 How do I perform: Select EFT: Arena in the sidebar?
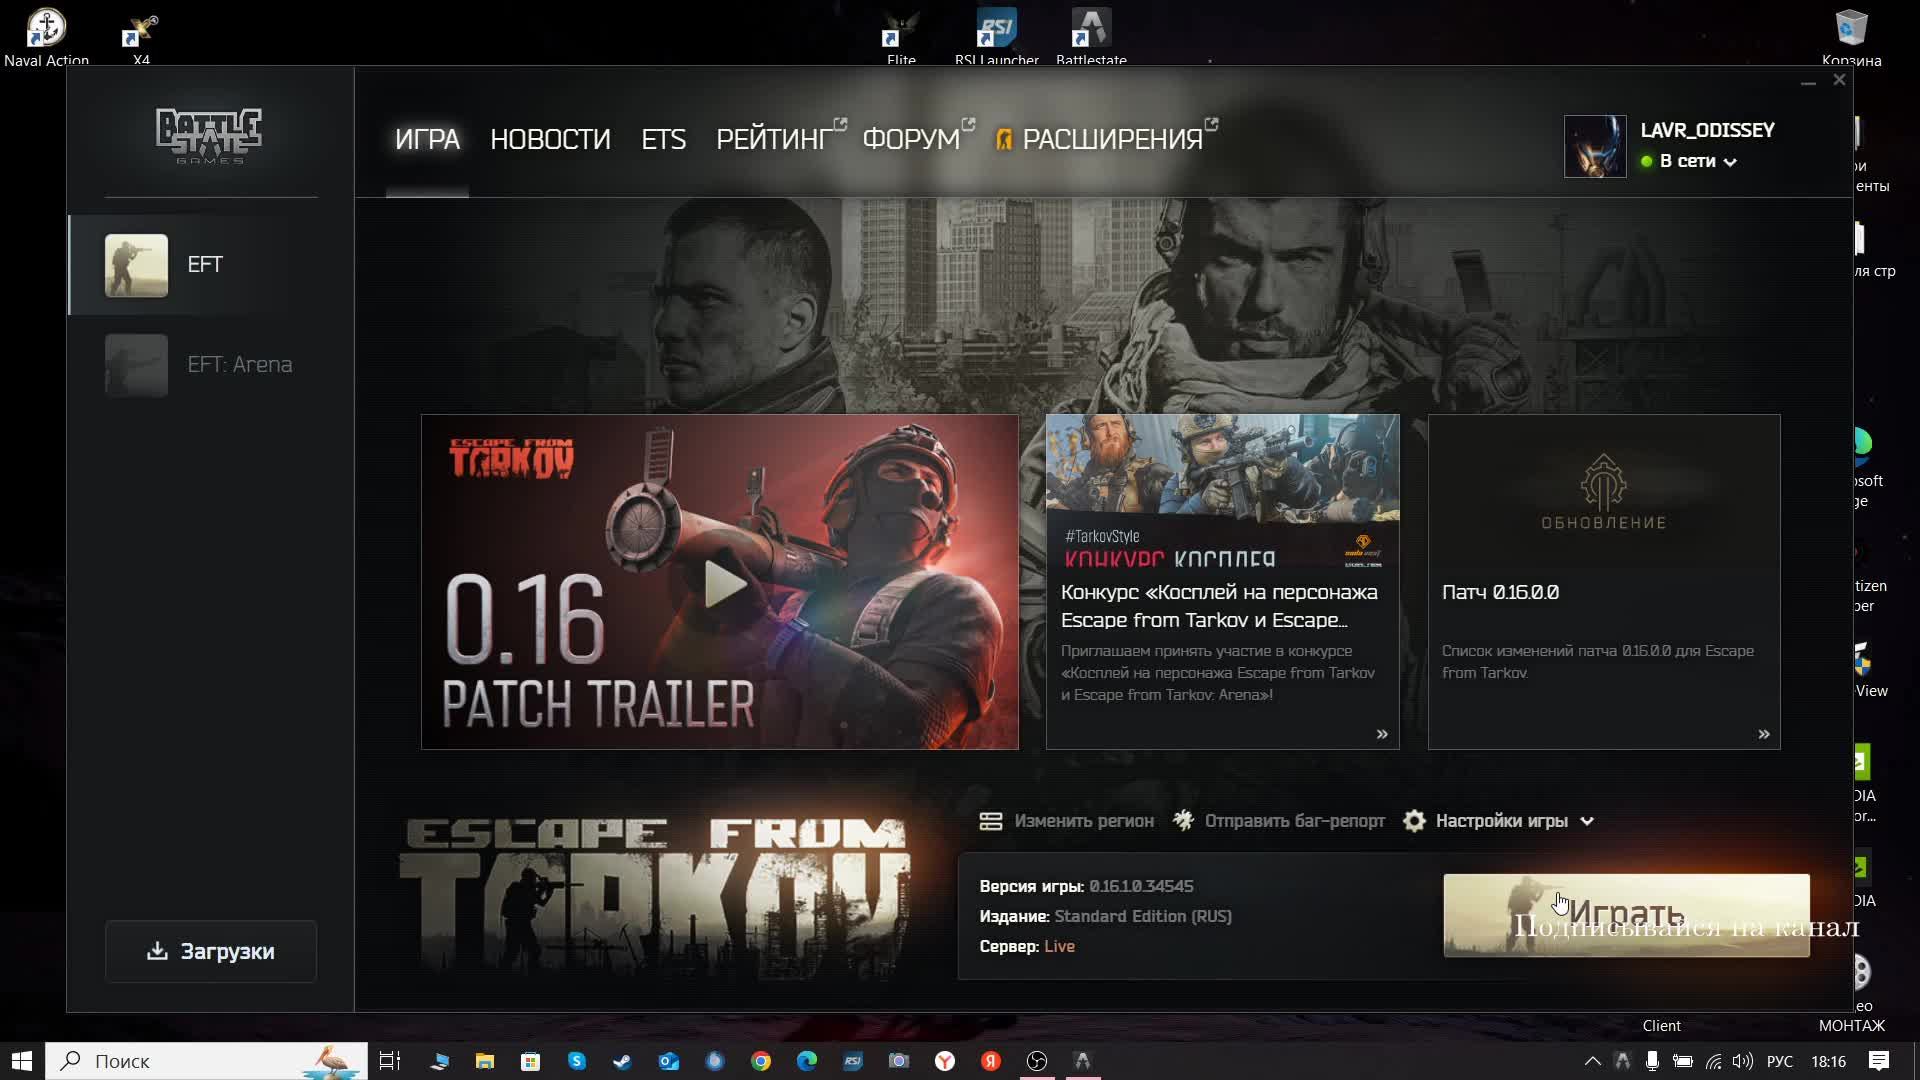(x=211, y=365)
